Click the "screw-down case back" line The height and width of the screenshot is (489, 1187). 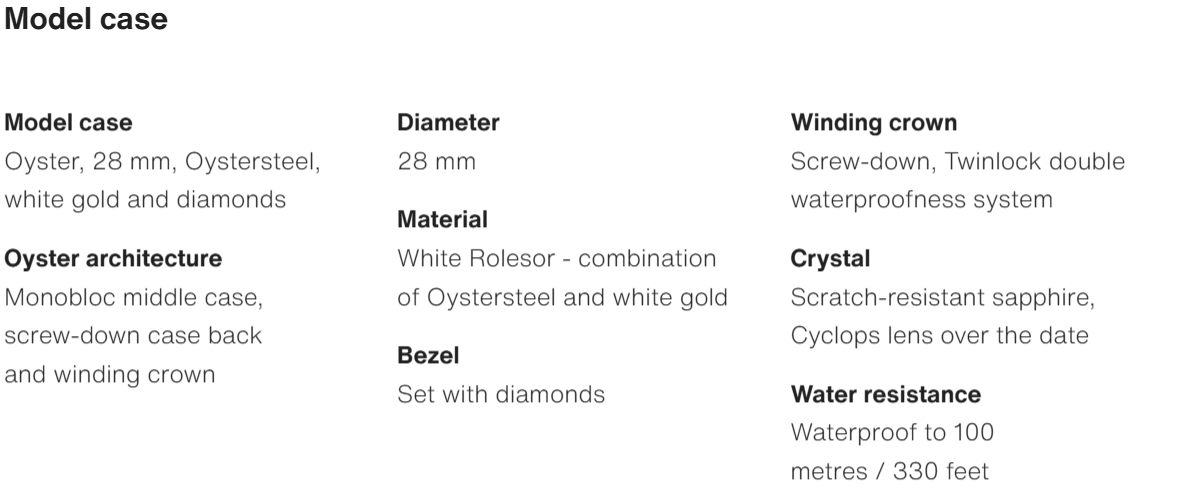134,335
